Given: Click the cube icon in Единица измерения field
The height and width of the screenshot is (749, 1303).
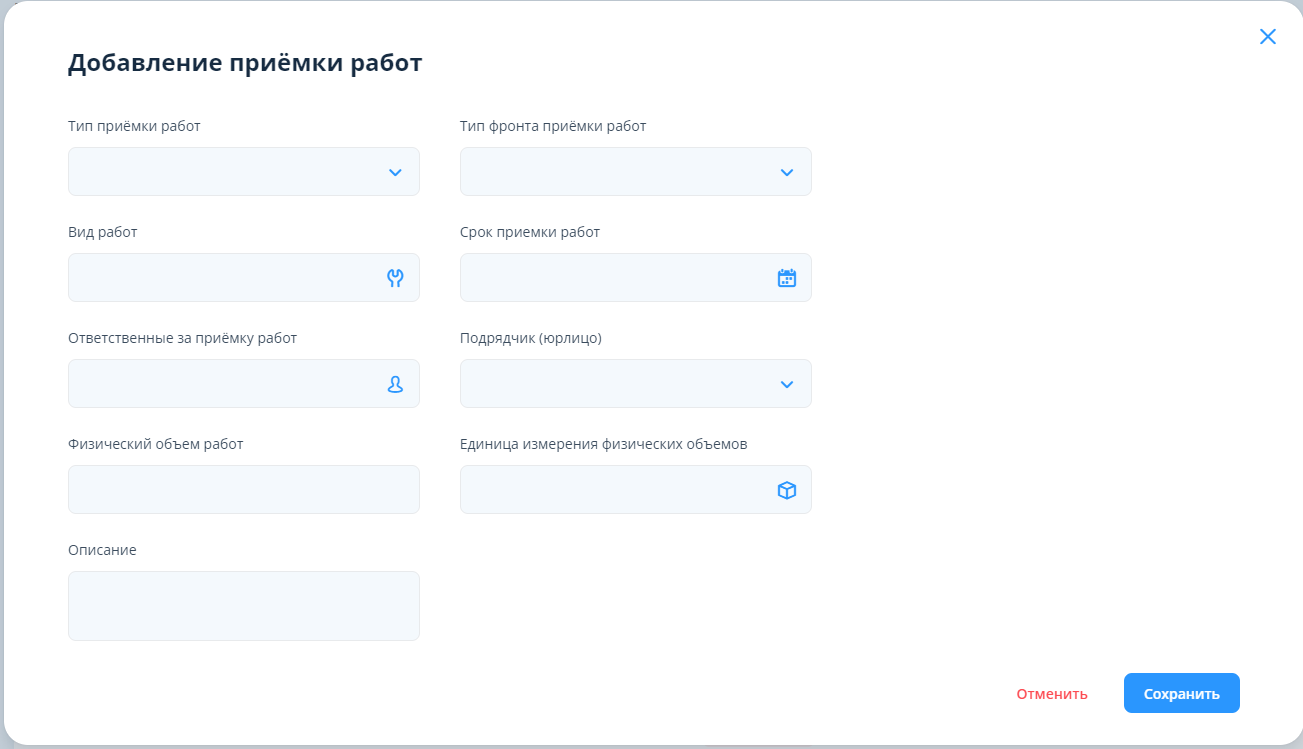Looking at the screenshot, I should pos(787,490).
